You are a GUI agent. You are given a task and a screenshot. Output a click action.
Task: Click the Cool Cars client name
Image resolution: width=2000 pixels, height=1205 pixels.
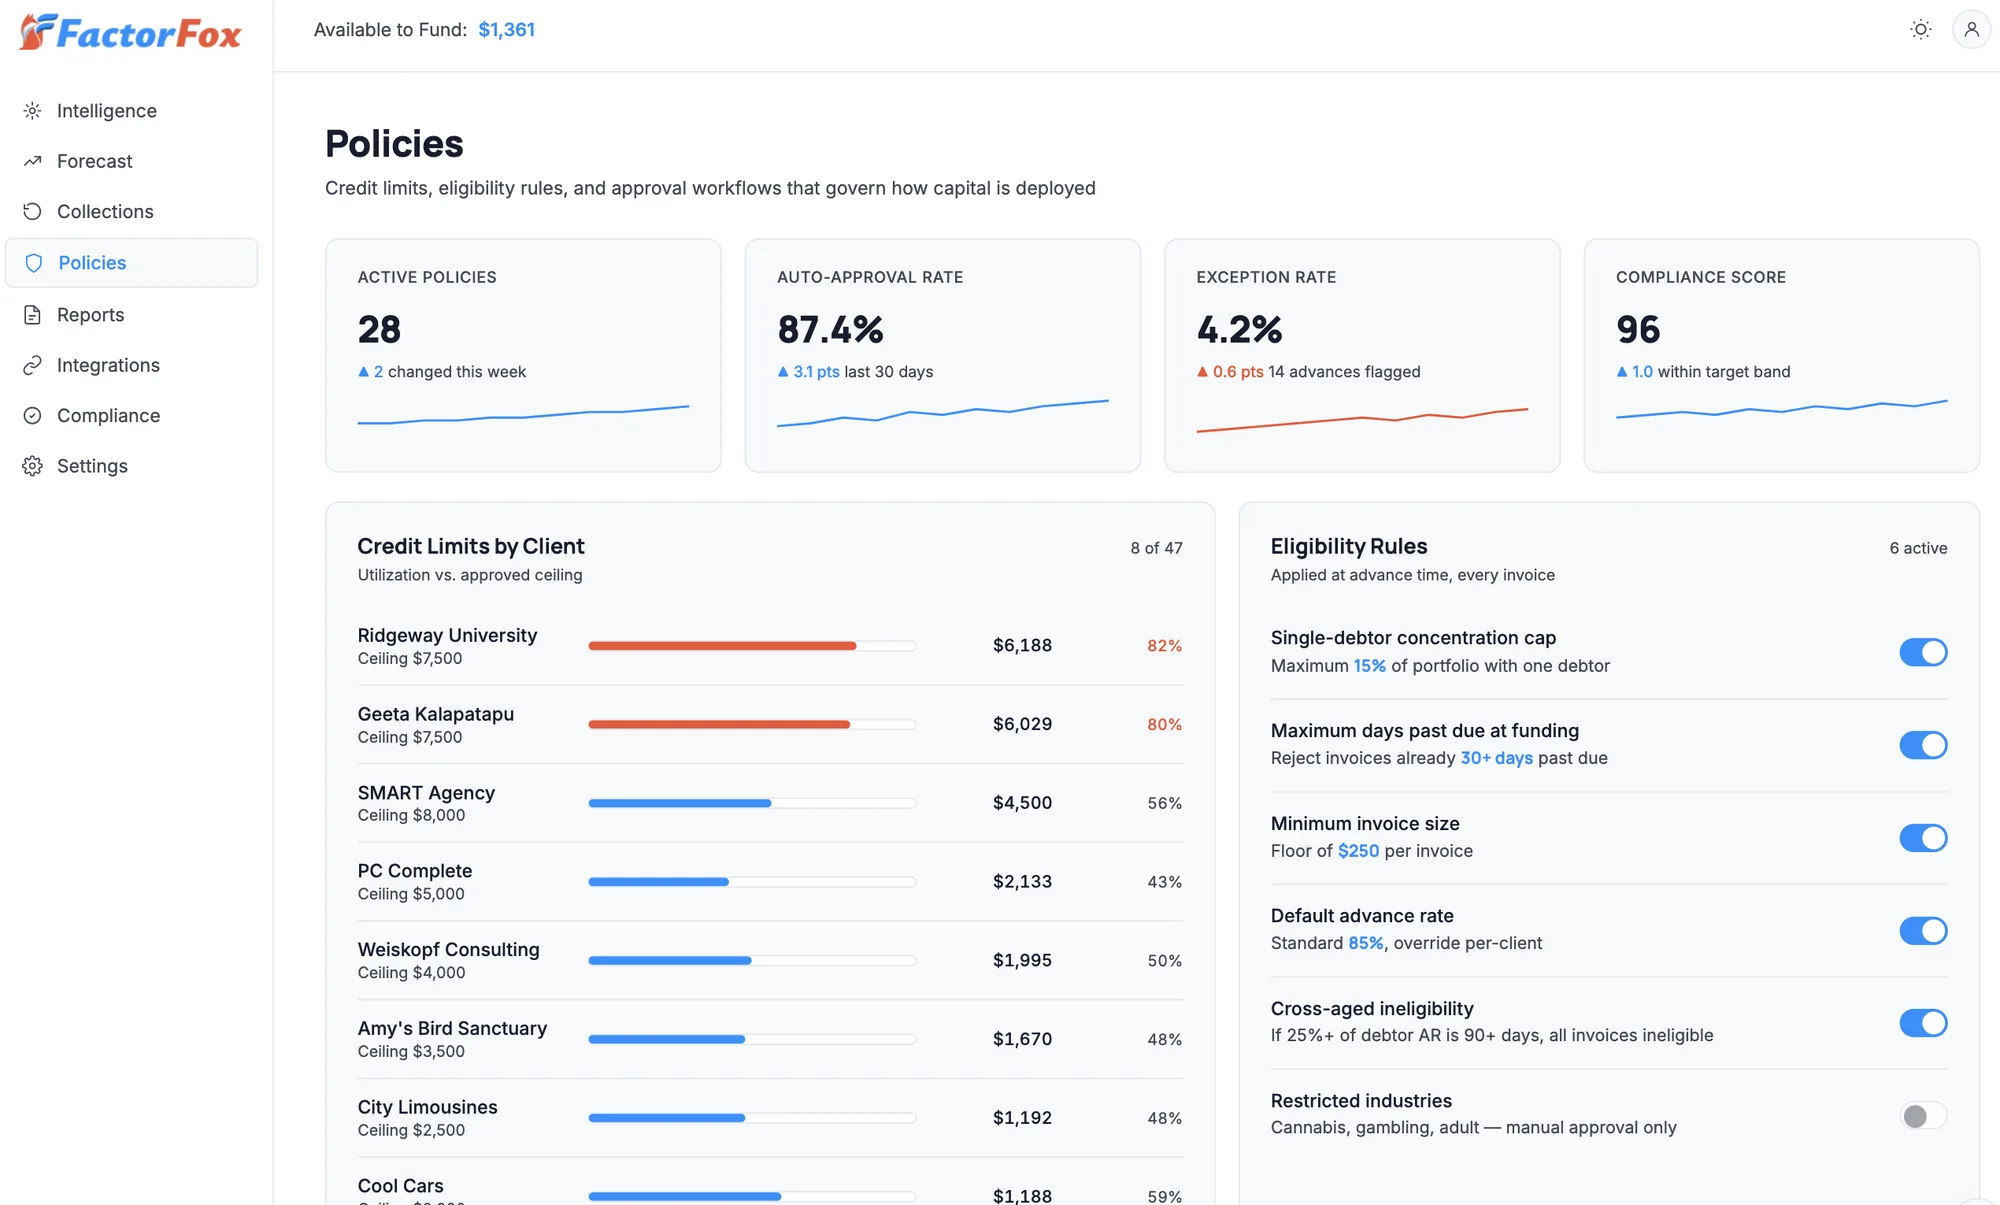point(401,1186)
